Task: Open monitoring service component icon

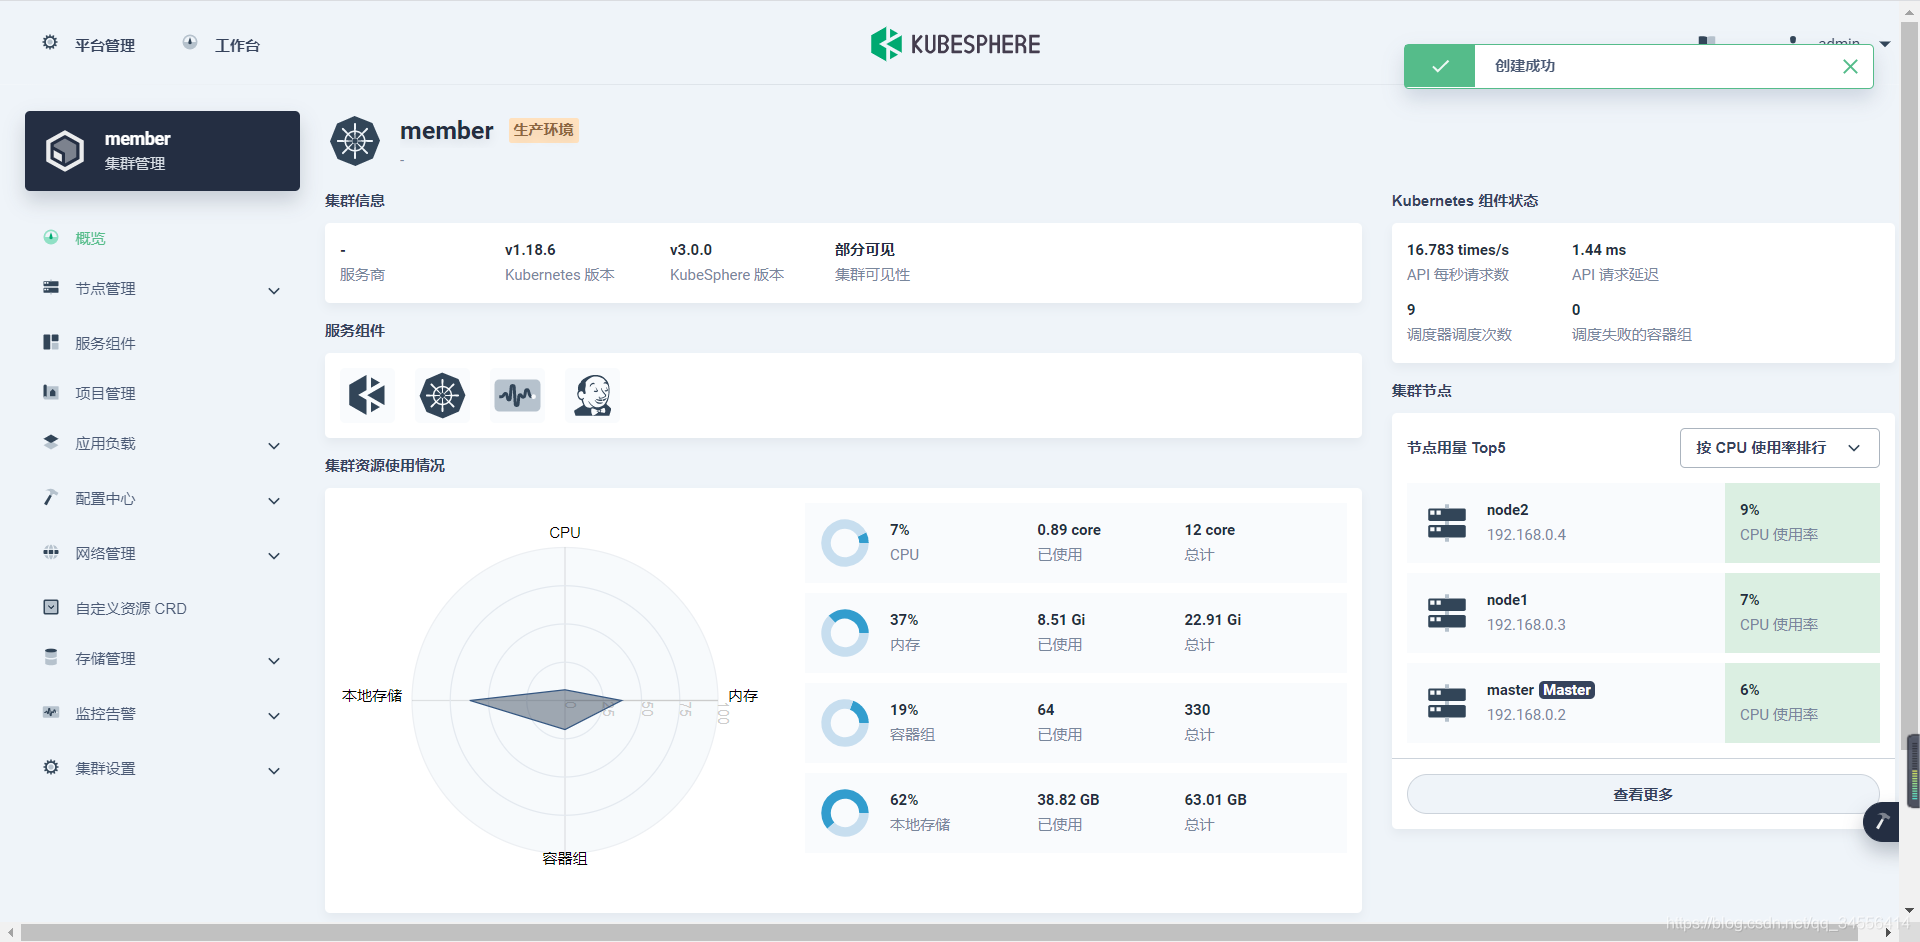Action: point(517,395)
